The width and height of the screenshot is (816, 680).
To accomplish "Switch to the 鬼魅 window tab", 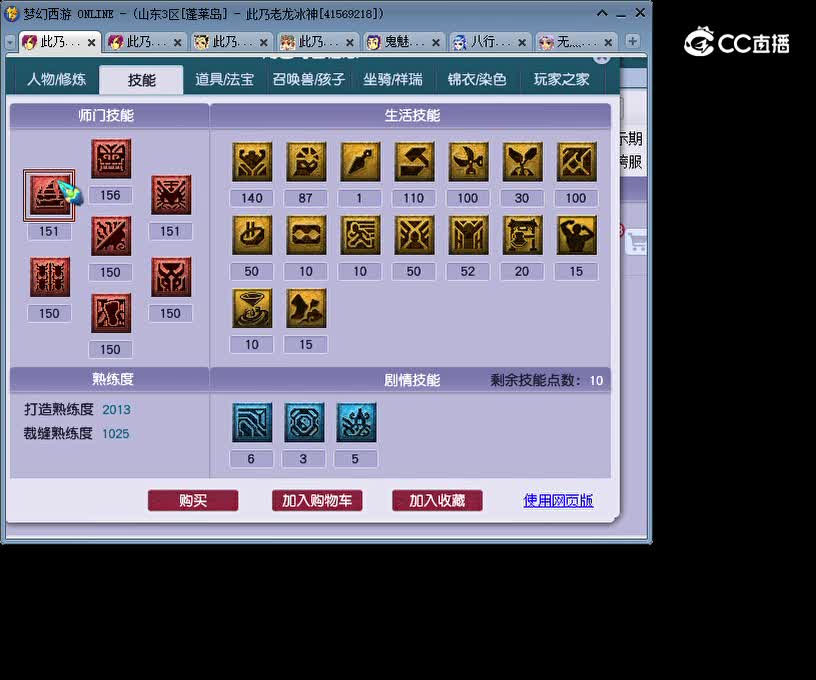I will click(403, 42).
